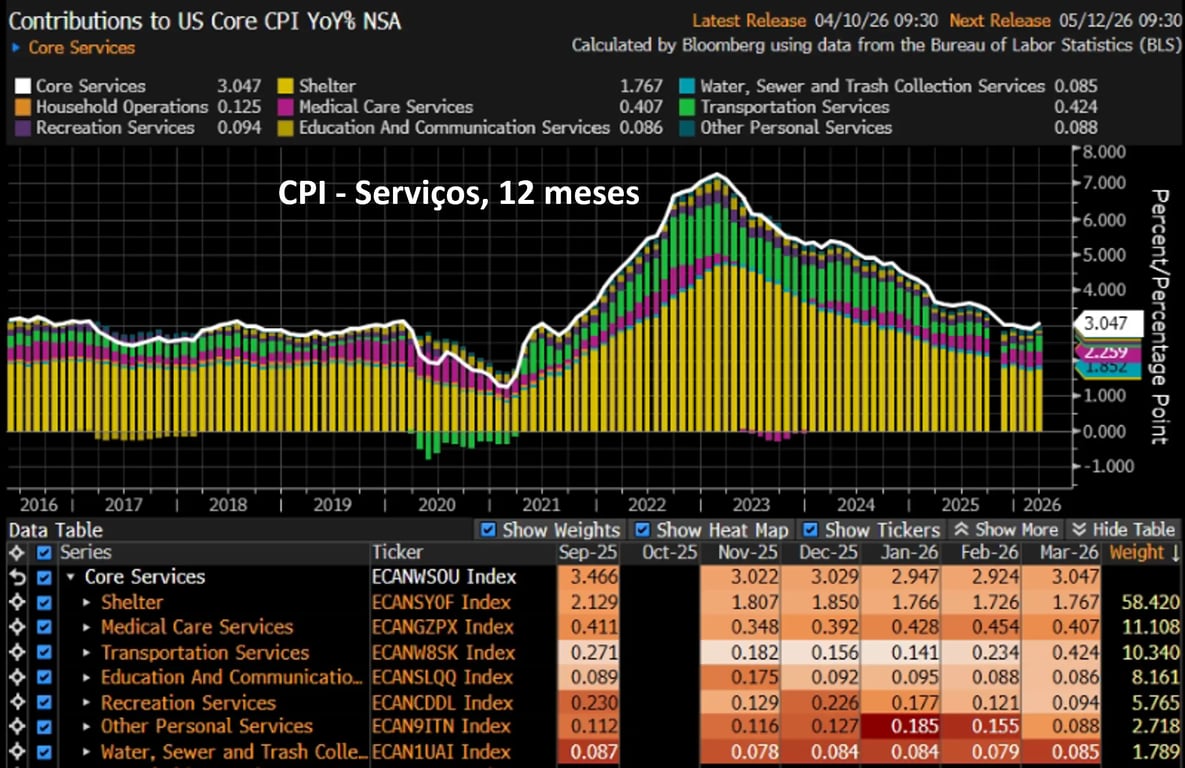Click the crosshair icon on the Other Personal Services row
The height and width of the screenshot is (768, 1185).
click(15, 727)
